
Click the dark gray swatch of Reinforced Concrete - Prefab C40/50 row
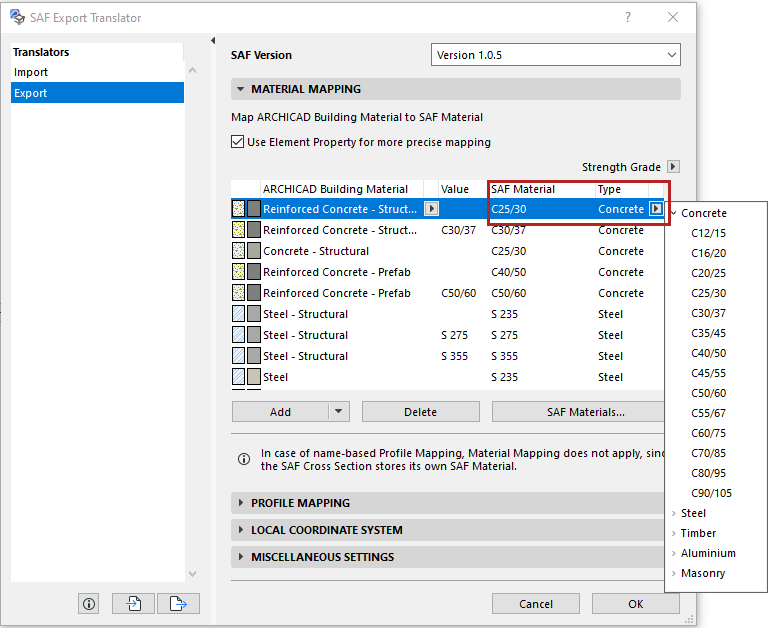[254, 272]
